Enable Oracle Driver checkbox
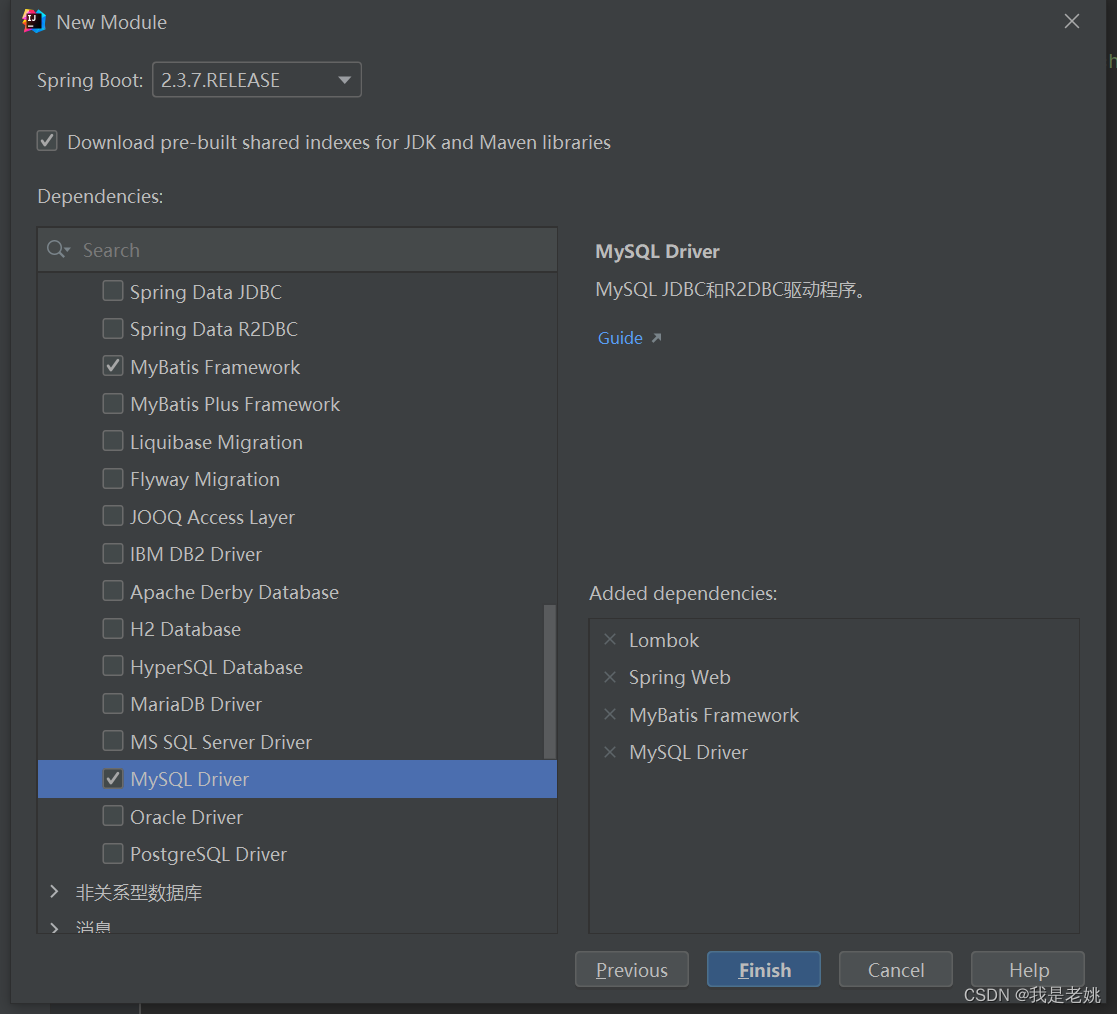 tap(113, 816)
